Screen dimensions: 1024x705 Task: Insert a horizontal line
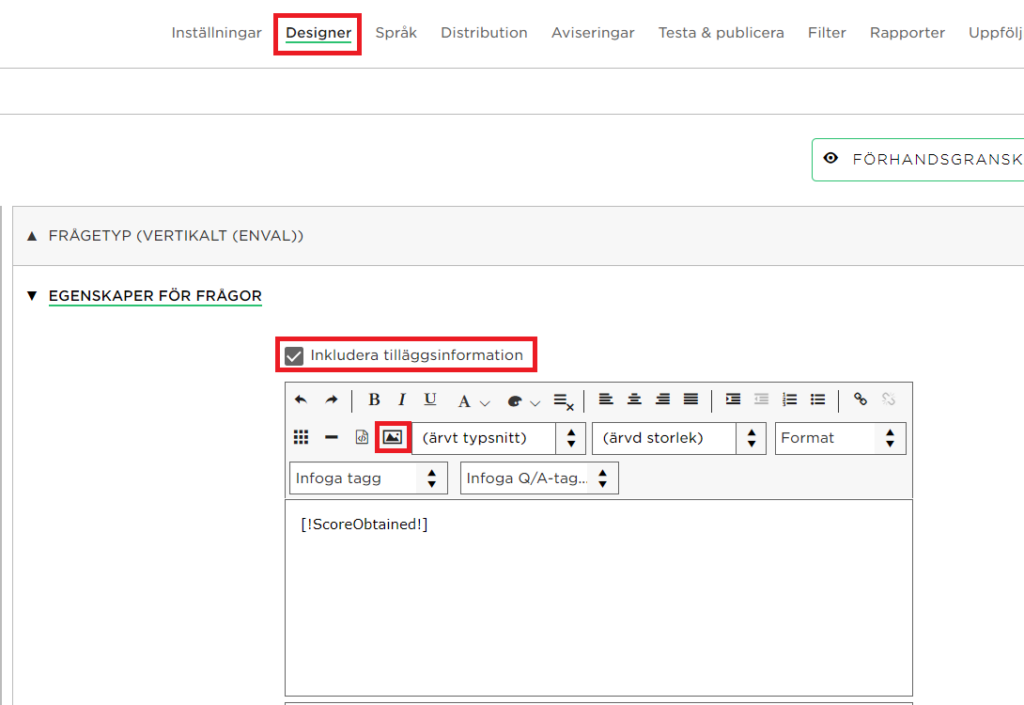[x=331, y=437]
